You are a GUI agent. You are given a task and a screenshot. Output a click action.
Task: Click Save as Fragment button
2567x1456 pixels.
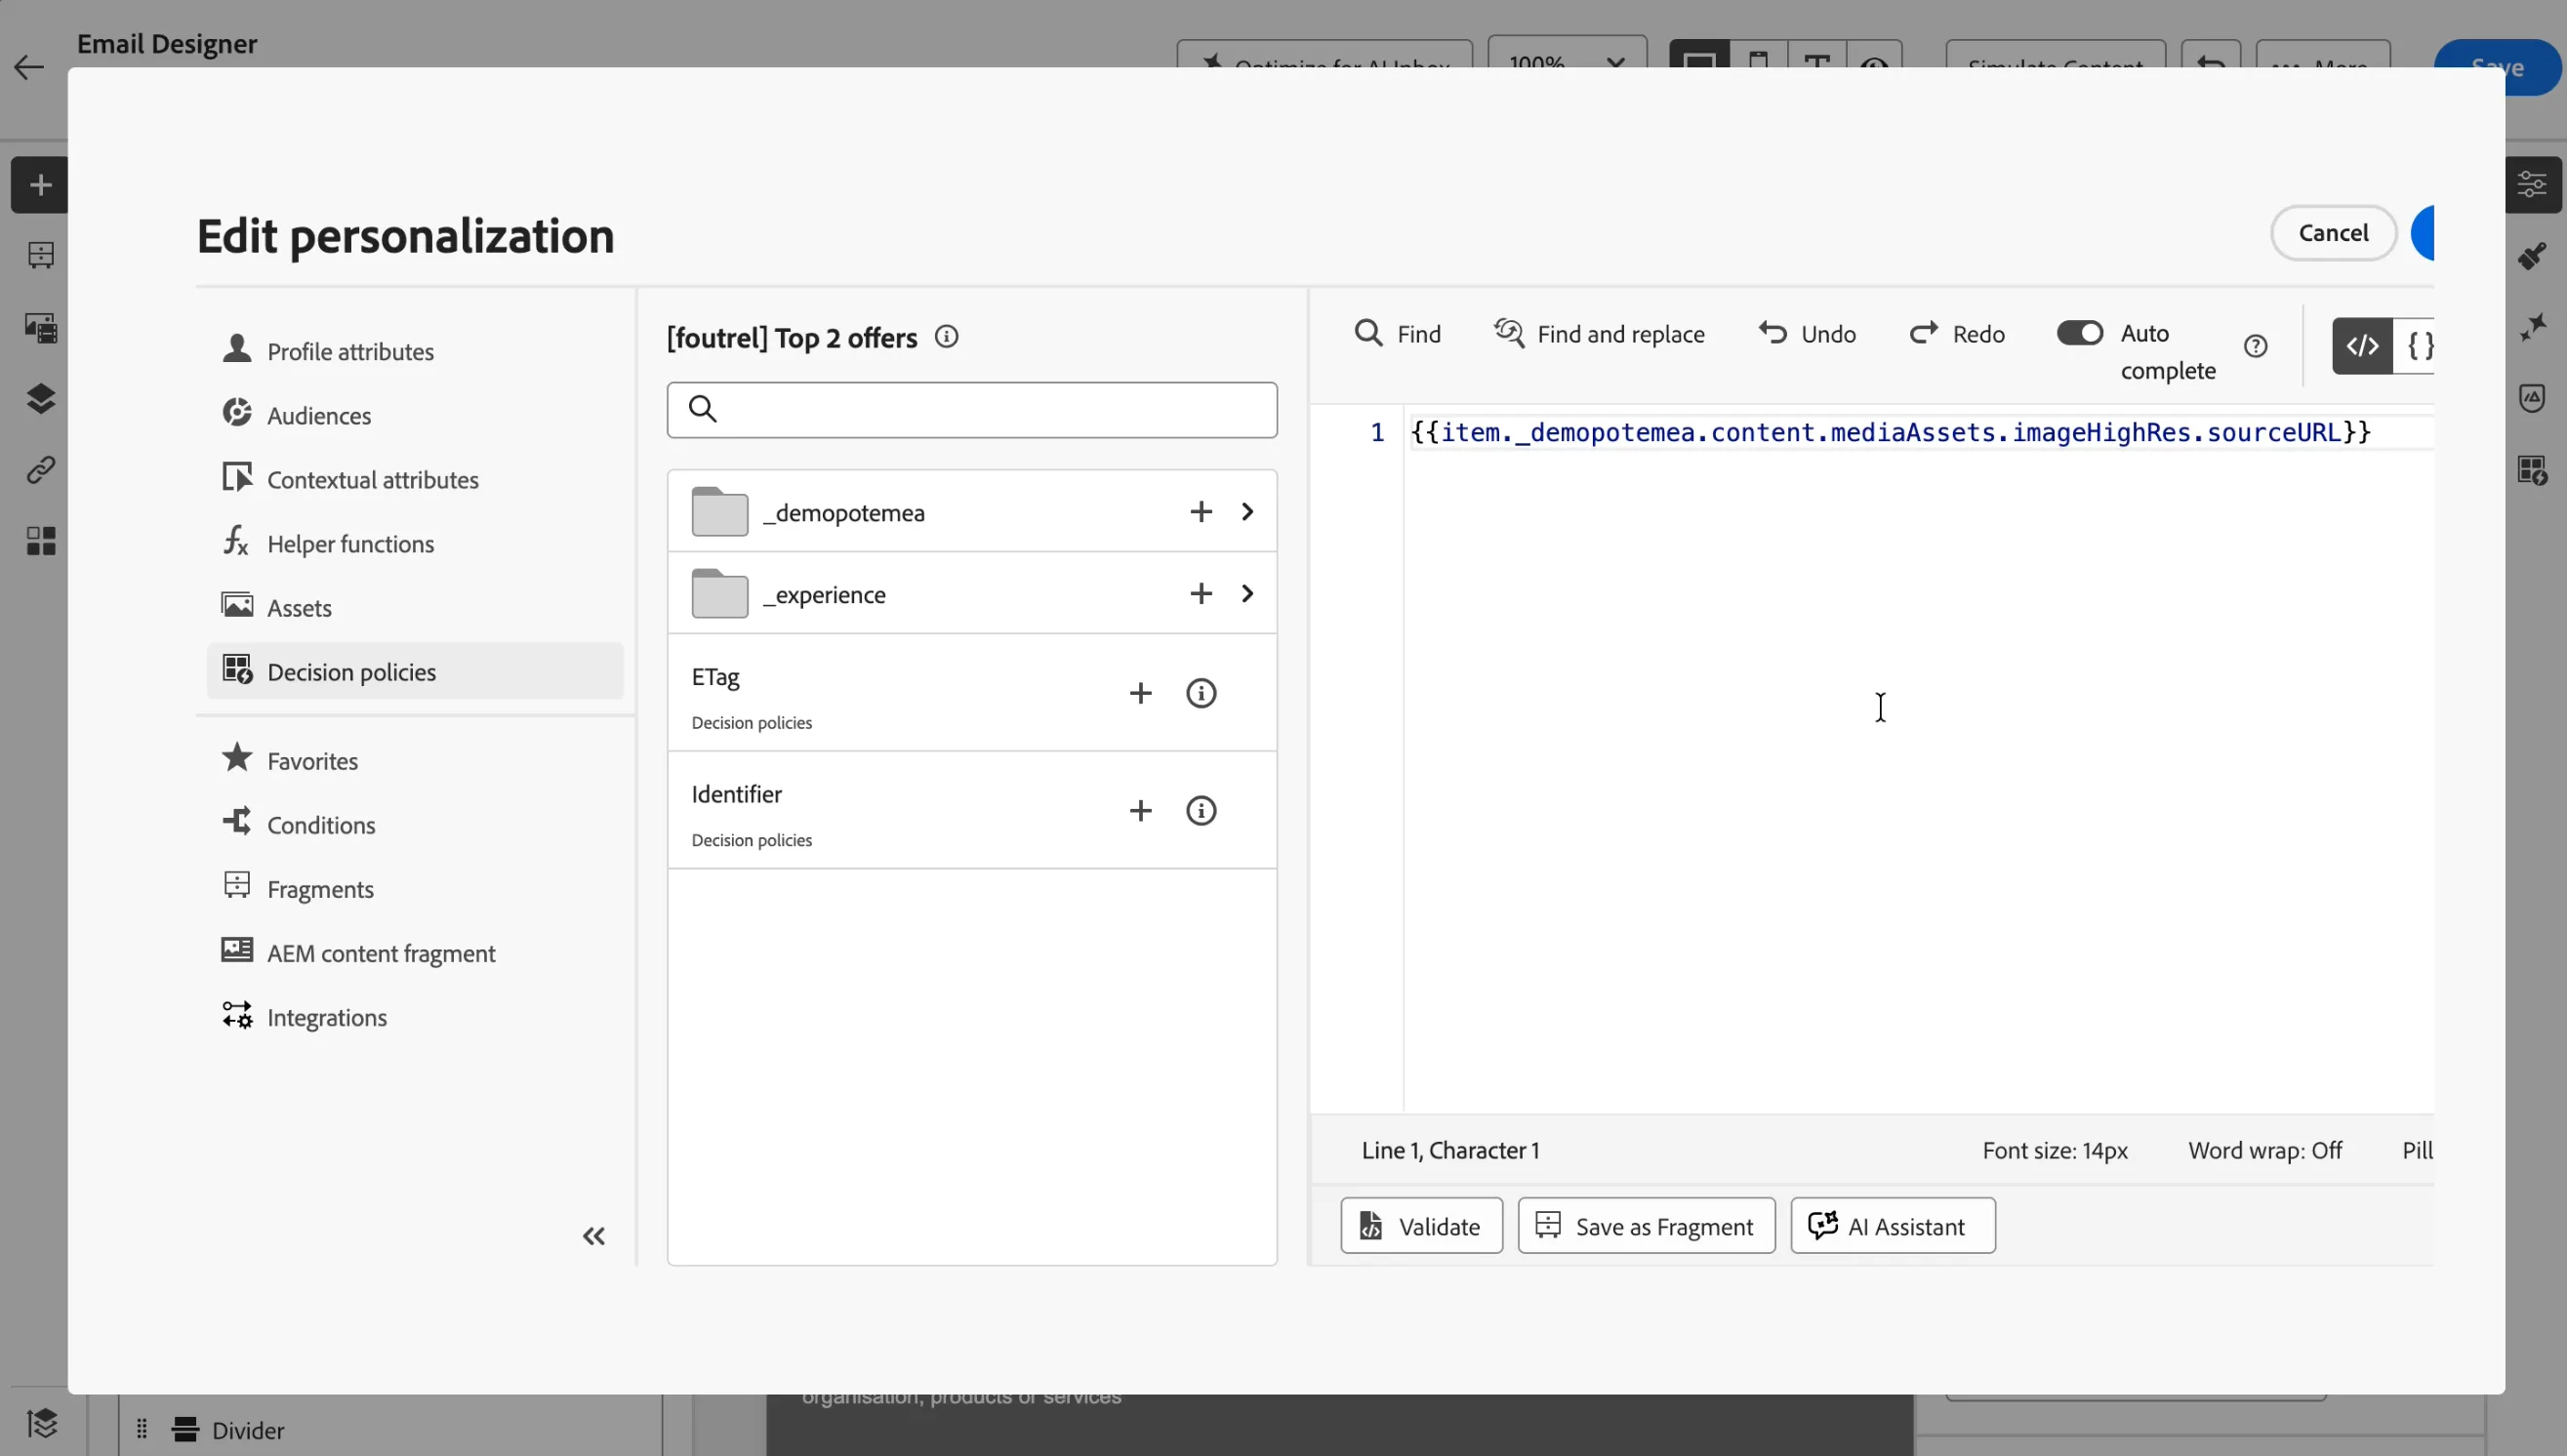click(x=1646, y=1226)
